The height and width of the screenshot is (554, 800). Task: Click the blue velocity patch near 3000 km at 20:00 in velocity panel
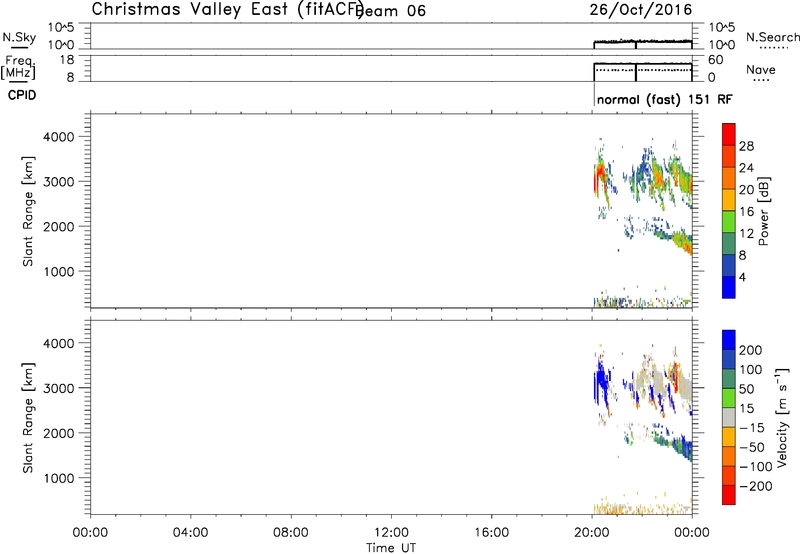coord(601,382)
